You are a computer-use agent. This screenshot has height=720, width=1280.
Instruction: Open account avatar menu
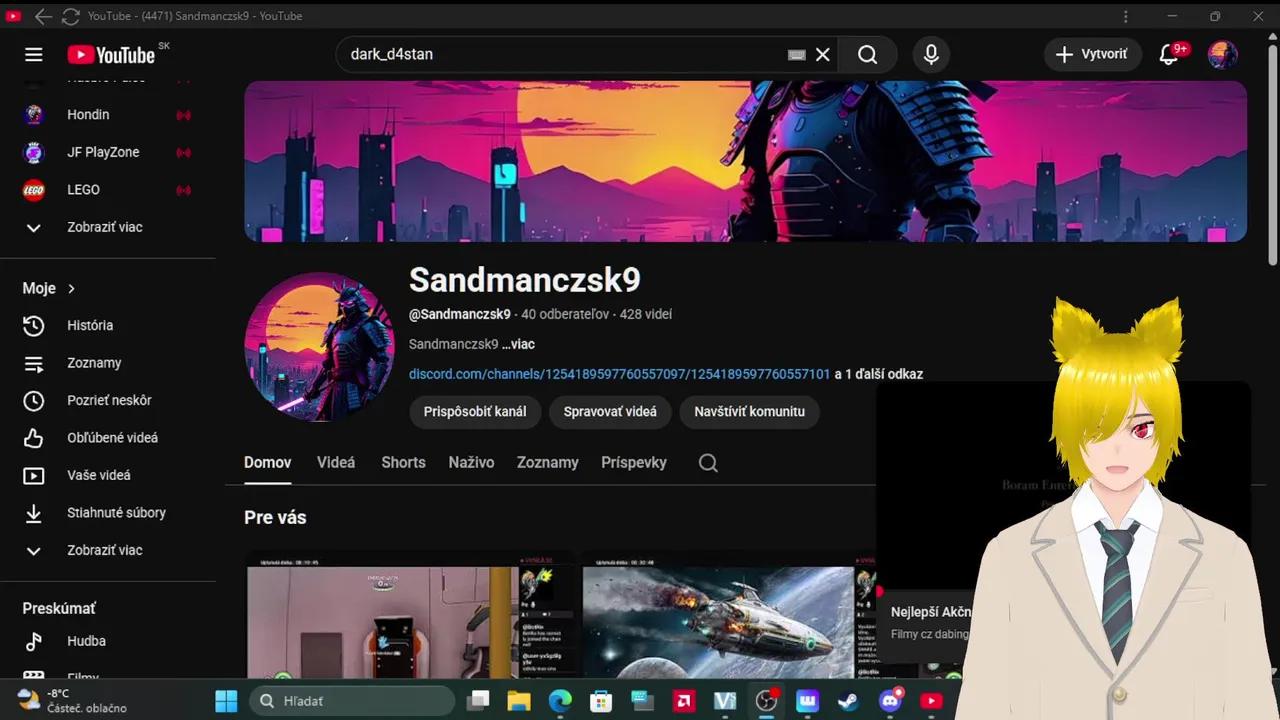click(1222, 55)
